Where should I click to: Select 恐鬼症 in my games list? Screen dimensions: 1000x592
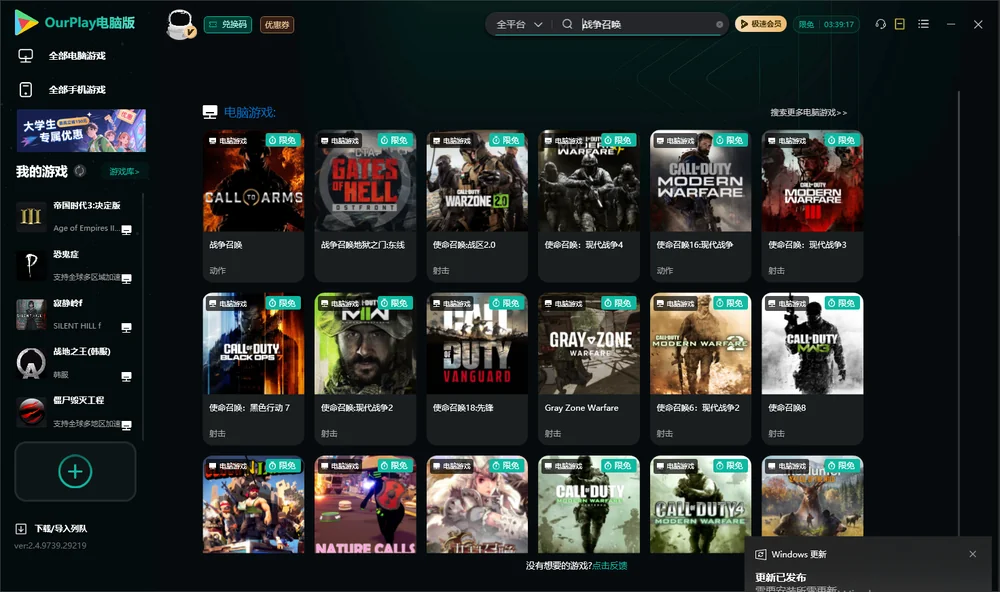tap(75, 265)
